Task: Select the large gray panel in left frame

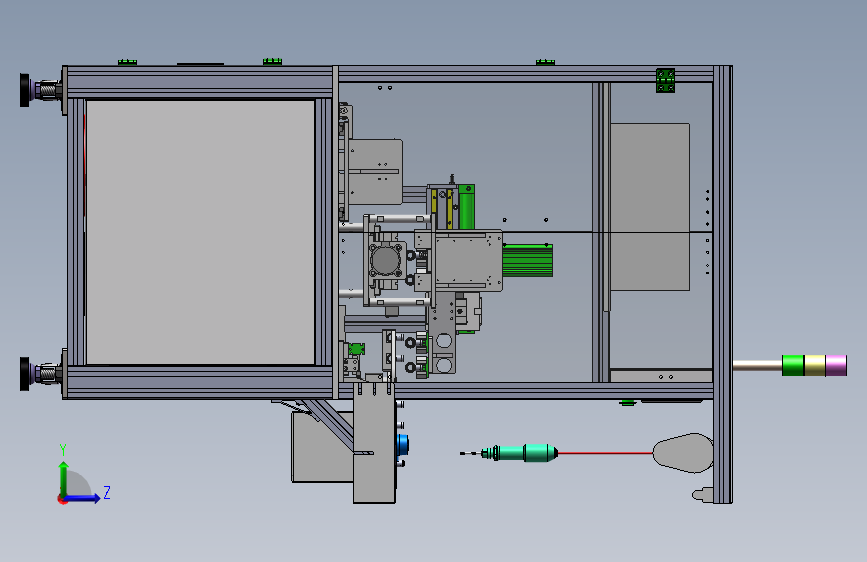Action: (200, 232)
